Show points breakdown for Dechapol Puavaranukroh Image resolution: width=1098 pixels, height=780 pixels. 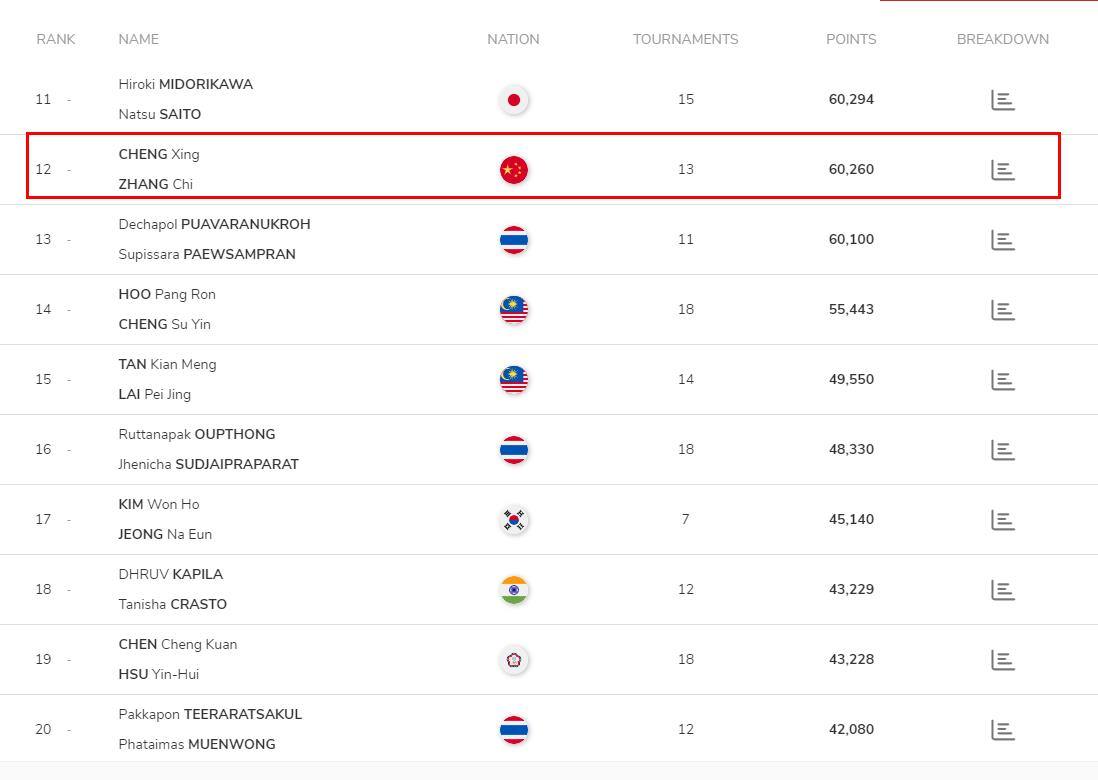point(1003,240)
